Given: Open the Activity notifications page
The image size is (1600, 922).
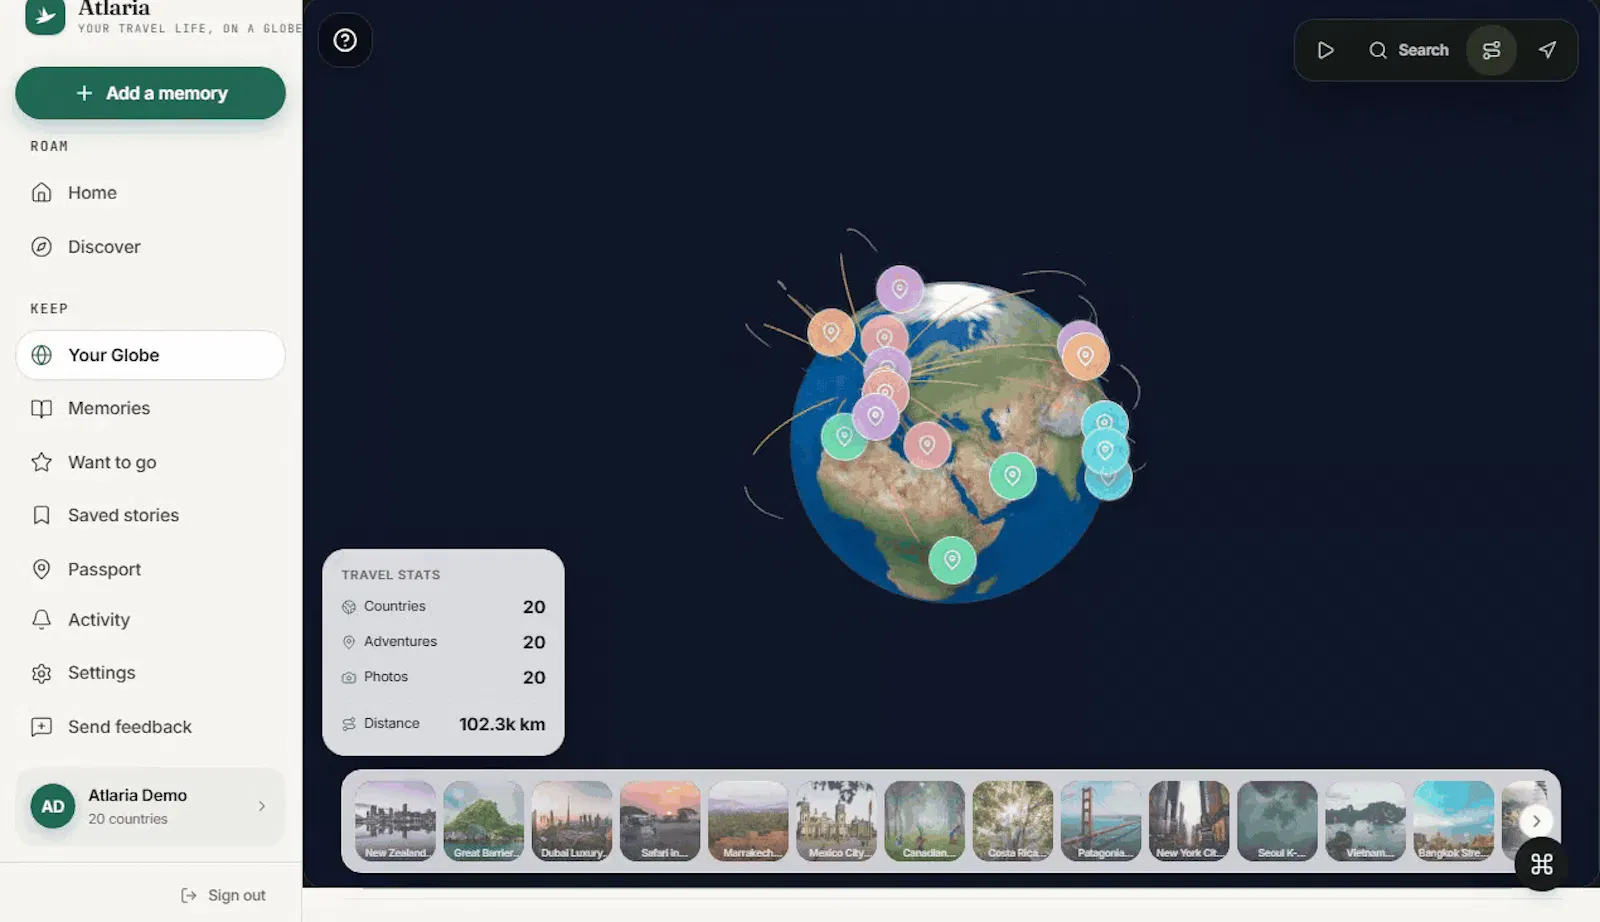Looking at the screenshot, I should 150,620.
